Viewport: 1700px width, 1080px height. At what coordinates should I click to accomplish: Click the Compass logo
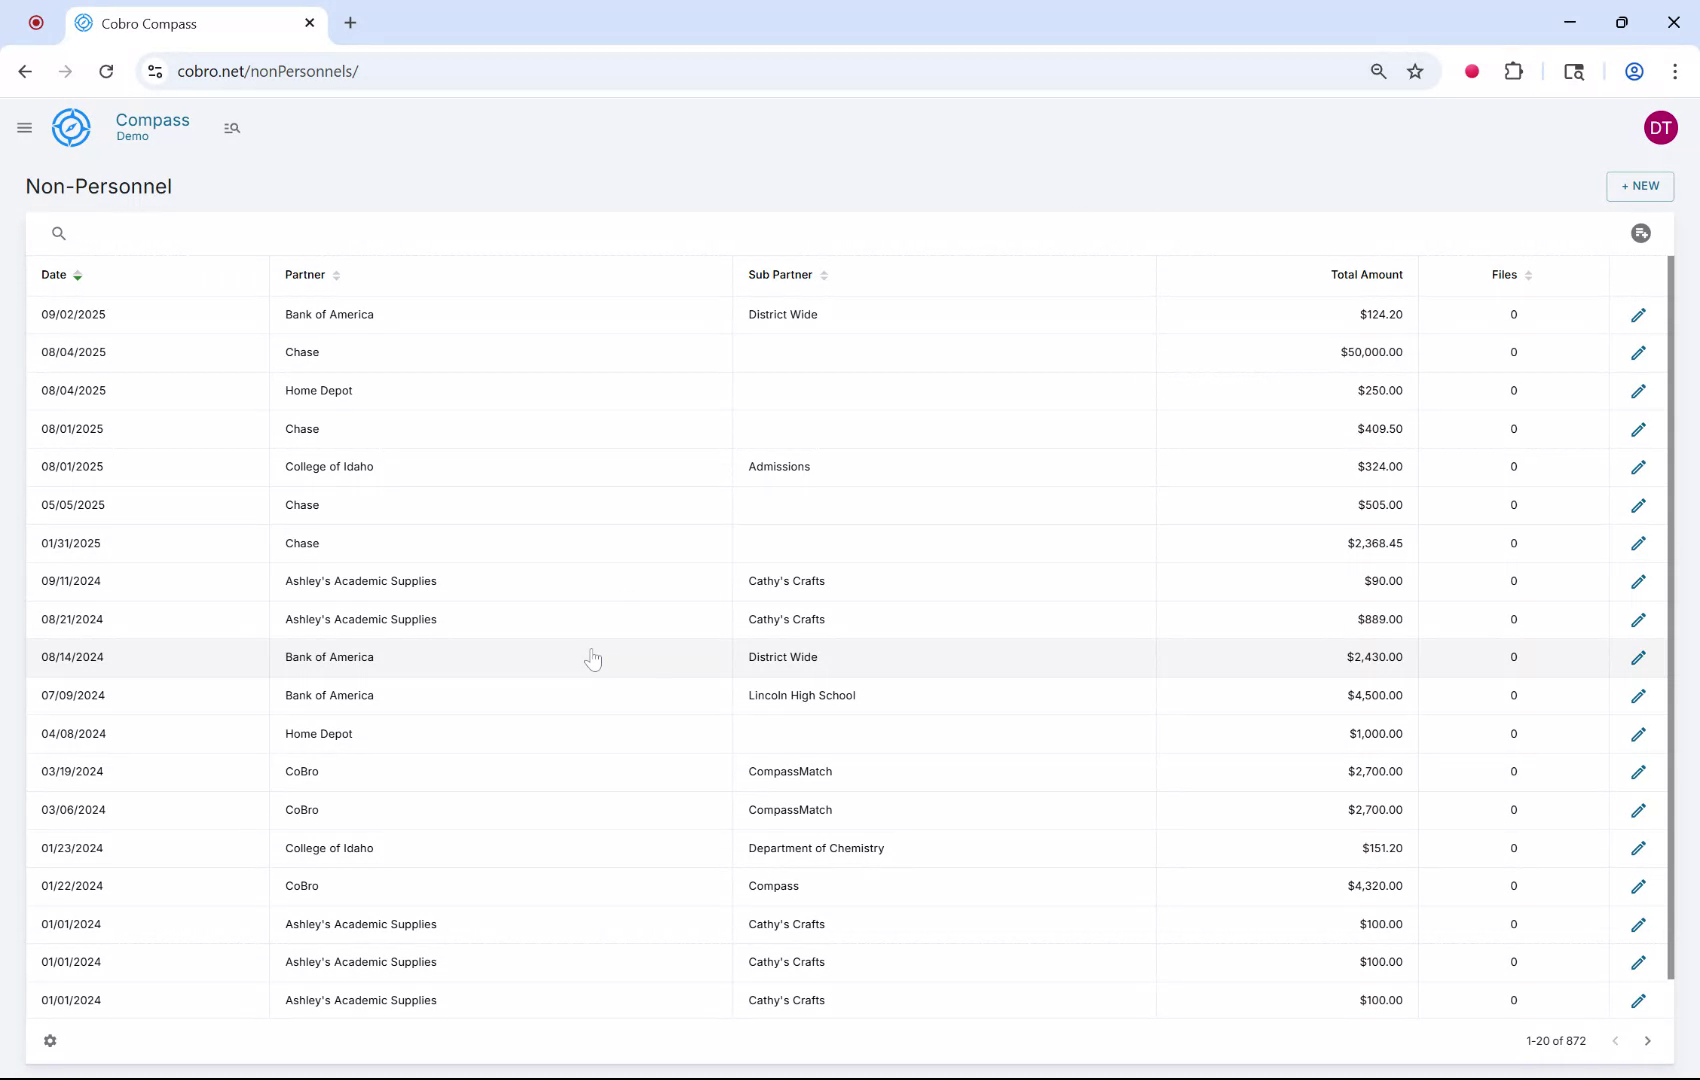[71, 128]
